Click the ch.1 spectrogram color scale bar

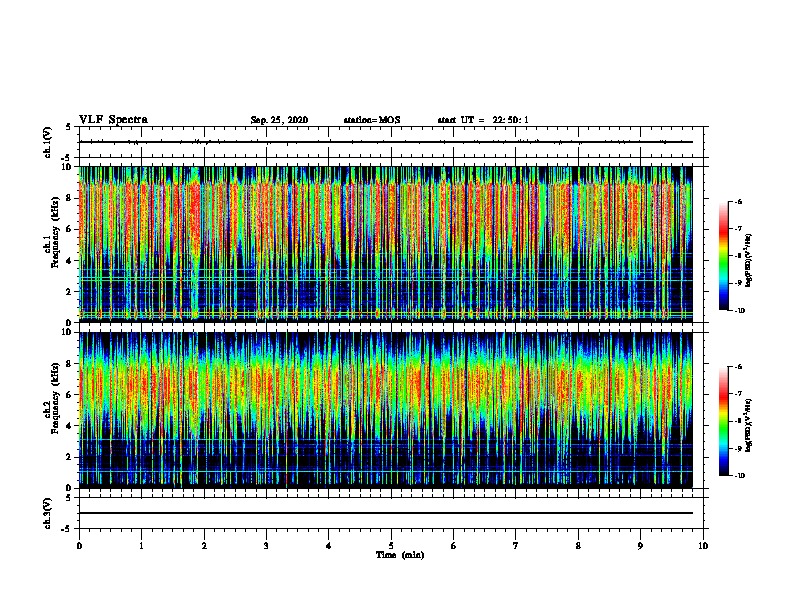(x=724, y=256)
